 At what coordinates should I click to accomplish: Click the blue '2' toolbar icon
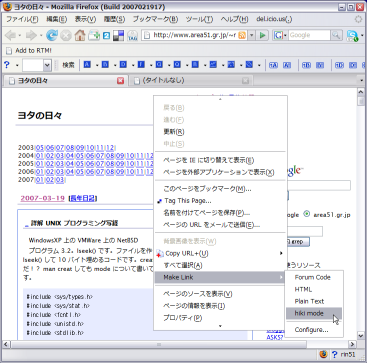pyautogui.click(x=106, y=35)
